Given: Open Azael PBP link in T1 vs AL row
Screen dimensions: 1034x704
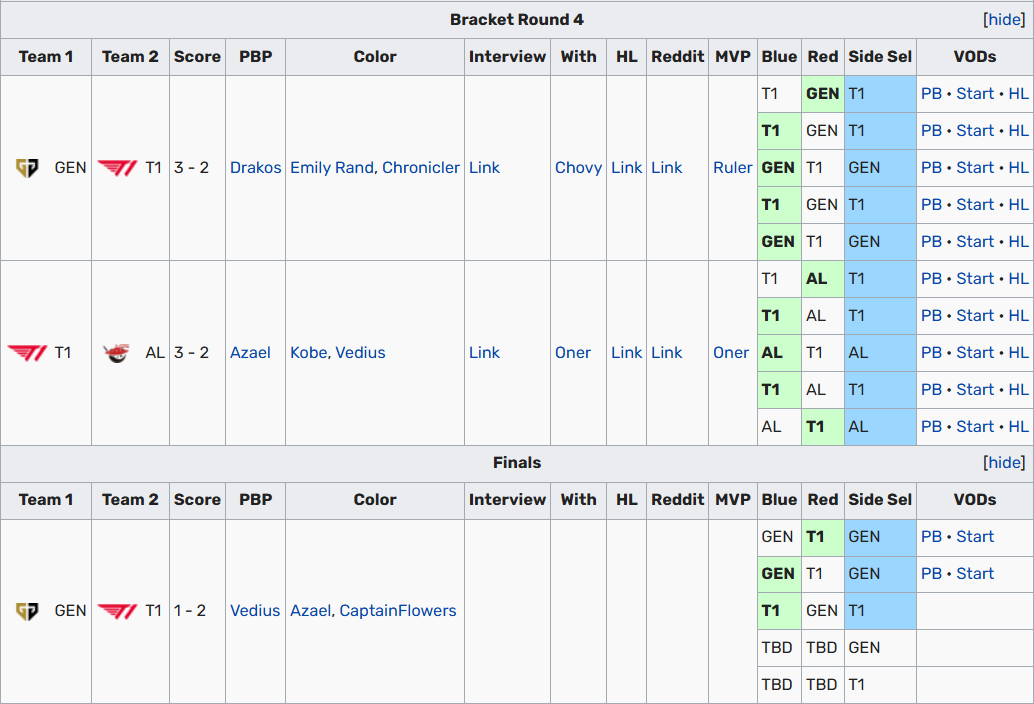Looking at the screenshot, I should coord(250,353).
